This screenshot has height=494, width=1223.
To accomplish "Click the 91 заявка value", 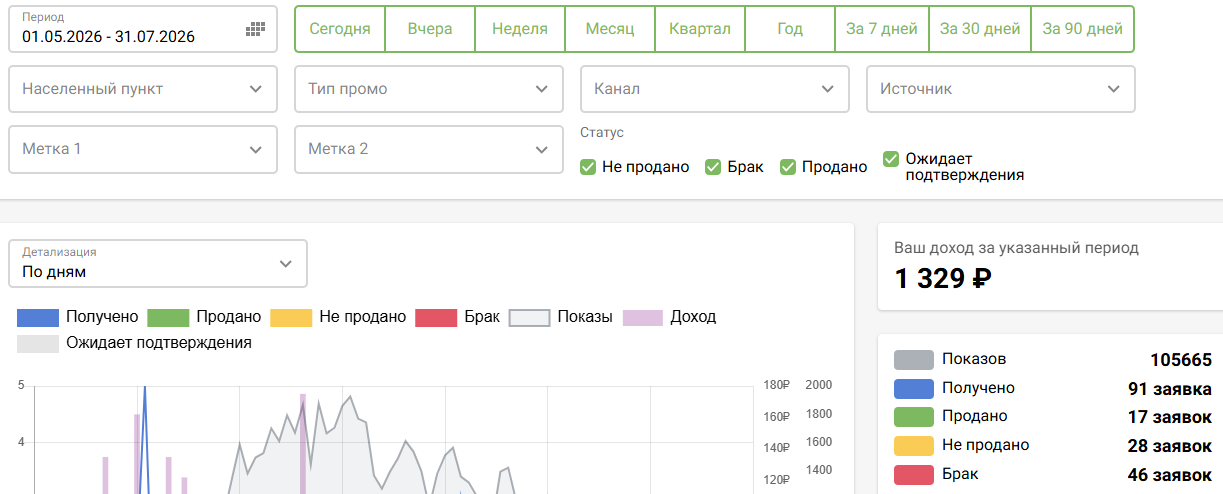I will (x=1170, y=389).
